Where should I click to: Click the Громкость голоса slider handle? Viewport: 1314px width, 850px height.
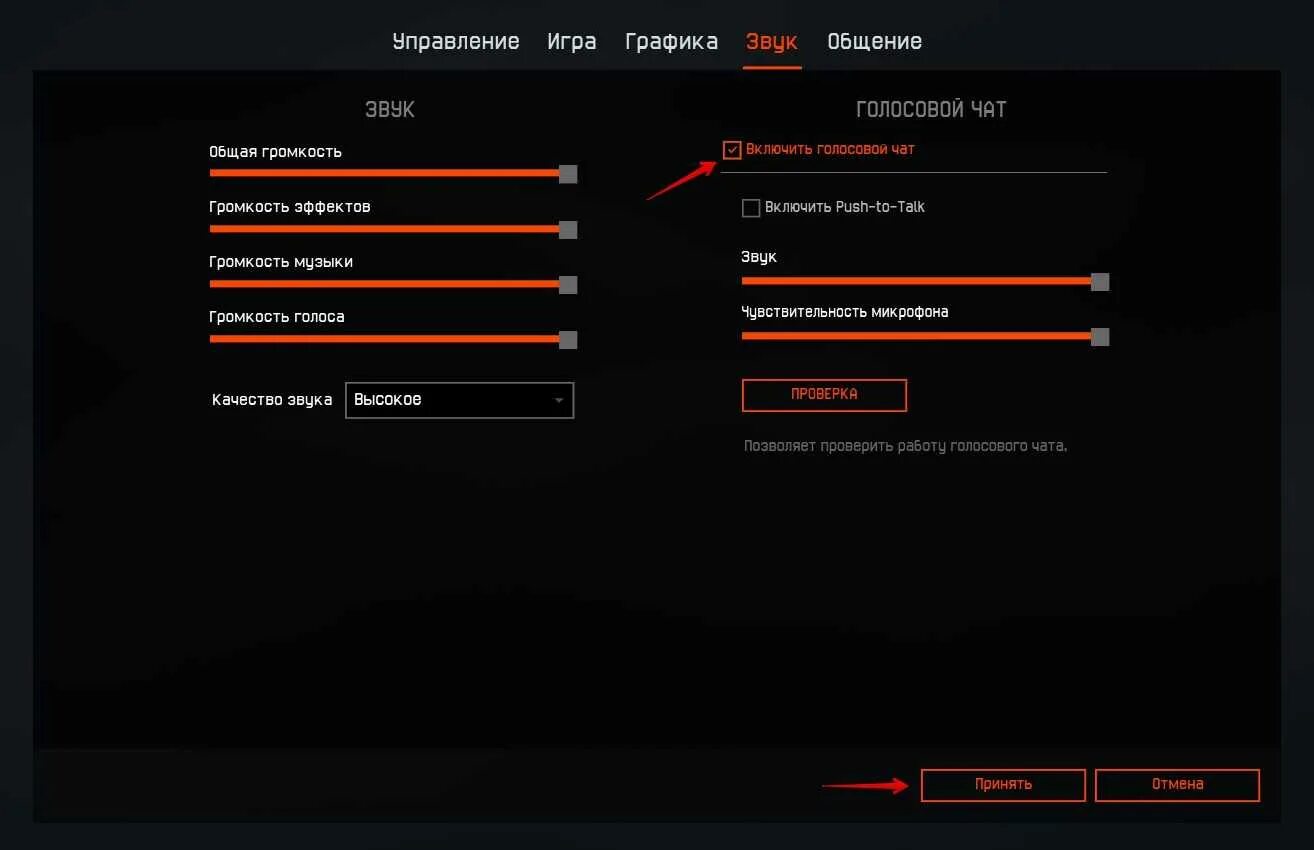click(x=568, y=340)
